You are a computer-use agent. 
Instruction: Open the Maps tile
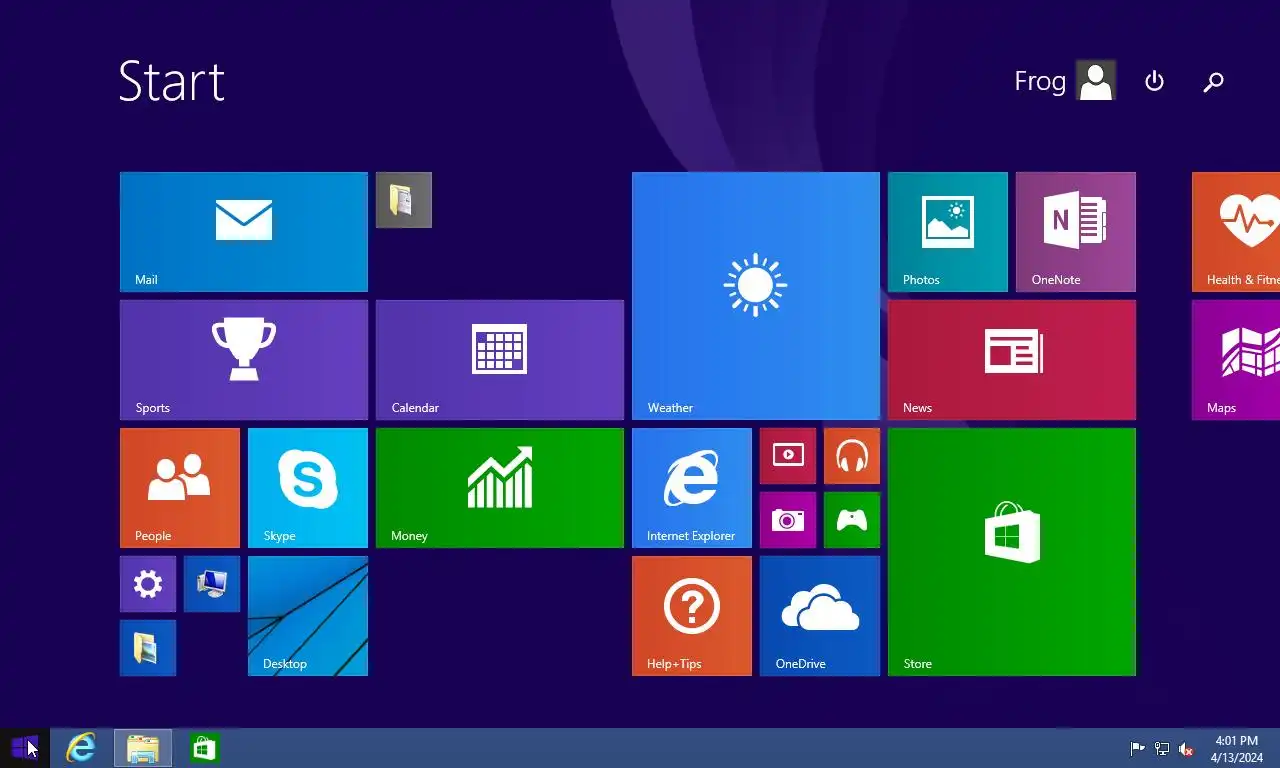pos(1236,360)
